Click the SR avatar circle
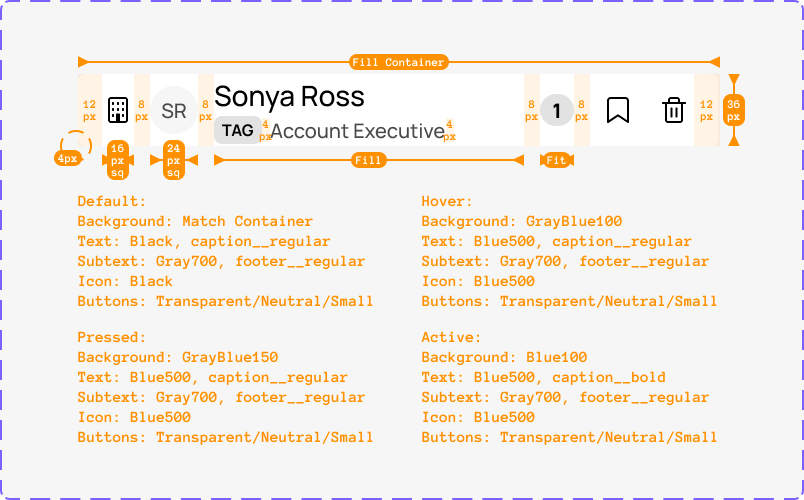Screen dimensions: 804x500 [174, 110]
